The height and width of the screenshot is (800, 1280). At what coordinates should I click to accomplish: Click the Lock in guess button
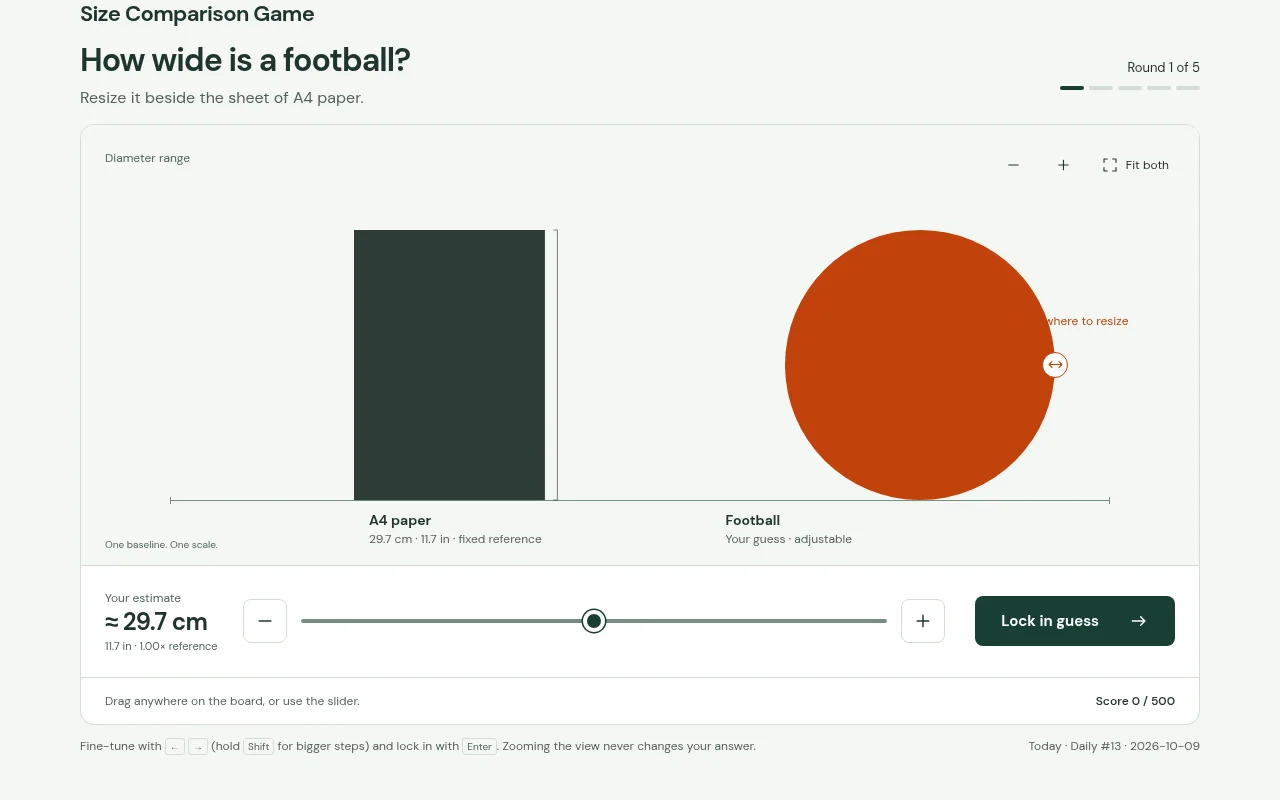click(x=1075, y=621)
